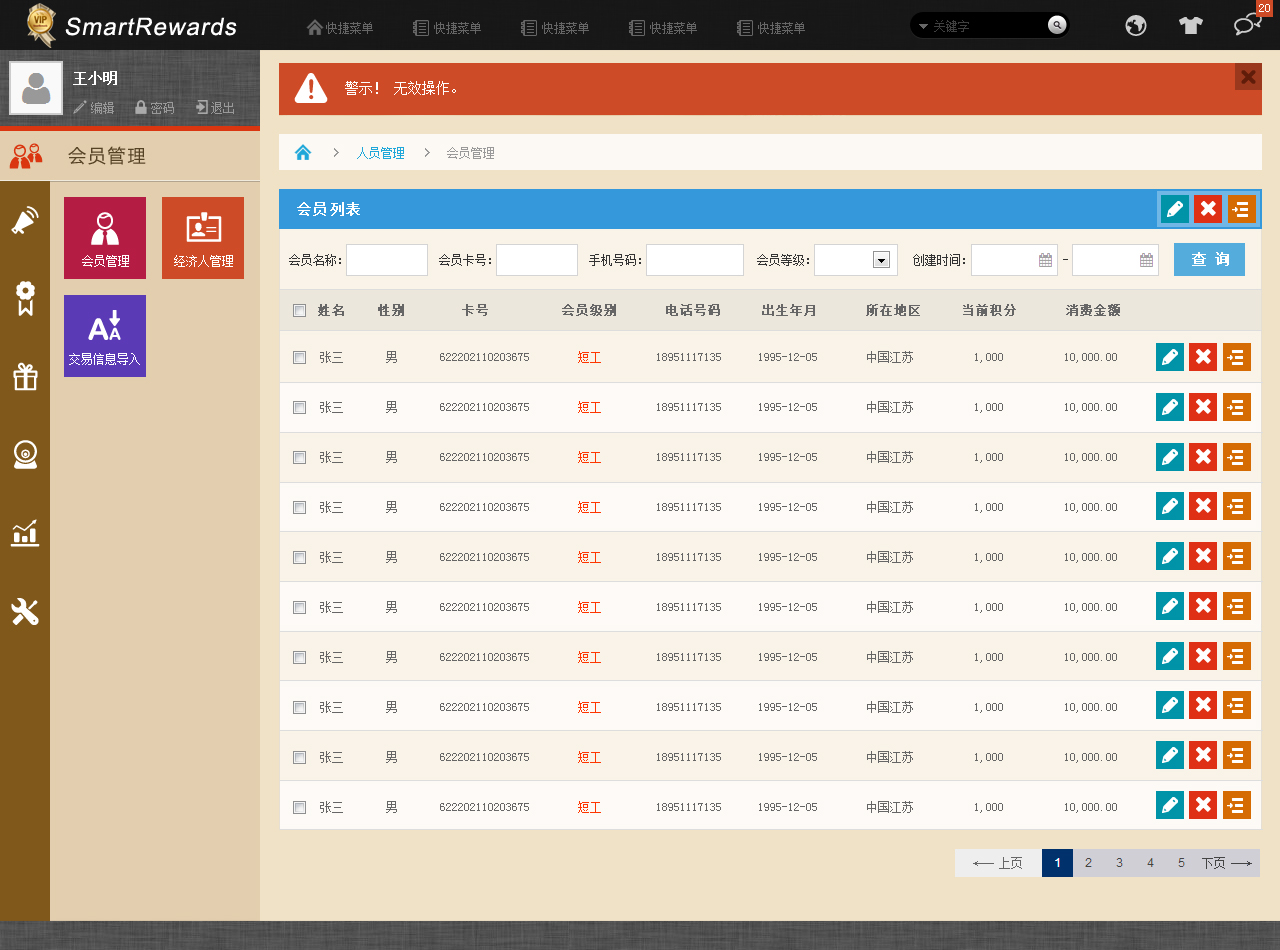Go to previous page with 上页
Viewport: 1280px width, 950px height.
click(998, 863)
